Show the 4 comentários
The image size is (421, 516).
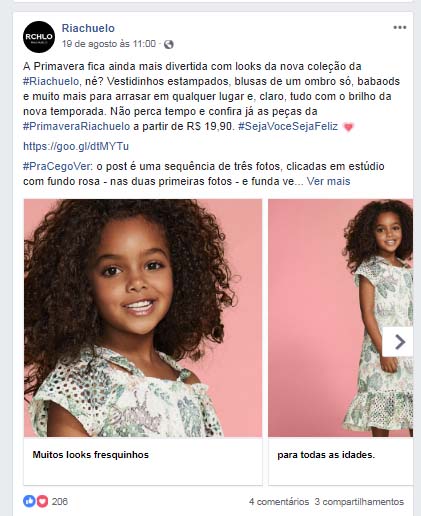pyautogui.click(x=279, y=502)
